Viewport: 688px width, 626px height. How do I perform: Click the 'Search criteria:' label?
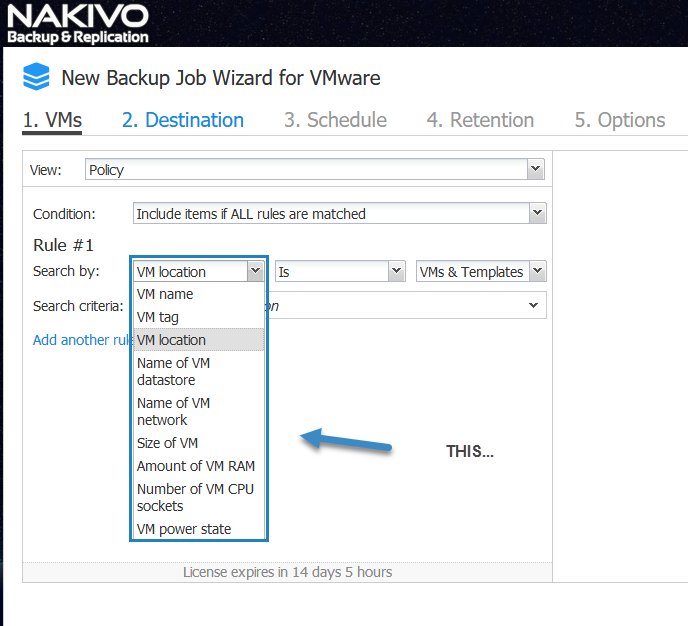point(78,306)
